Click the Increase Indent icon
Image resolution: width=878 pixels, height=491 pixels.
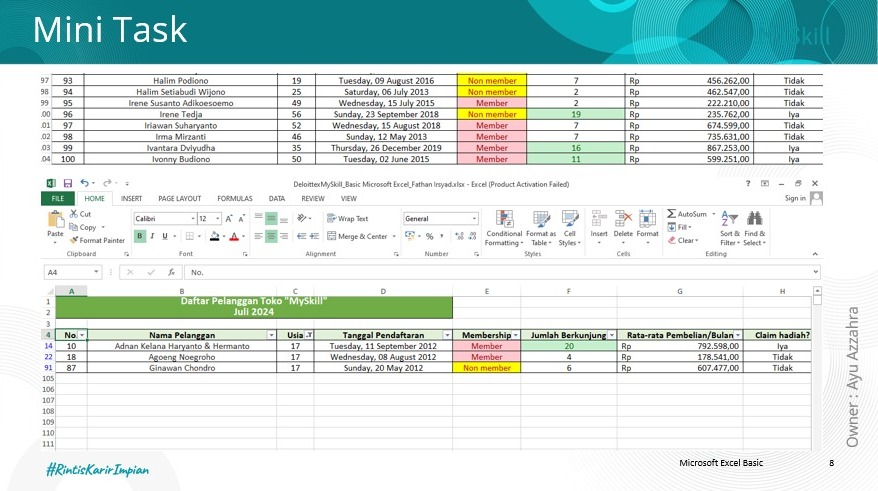(314, 236)
